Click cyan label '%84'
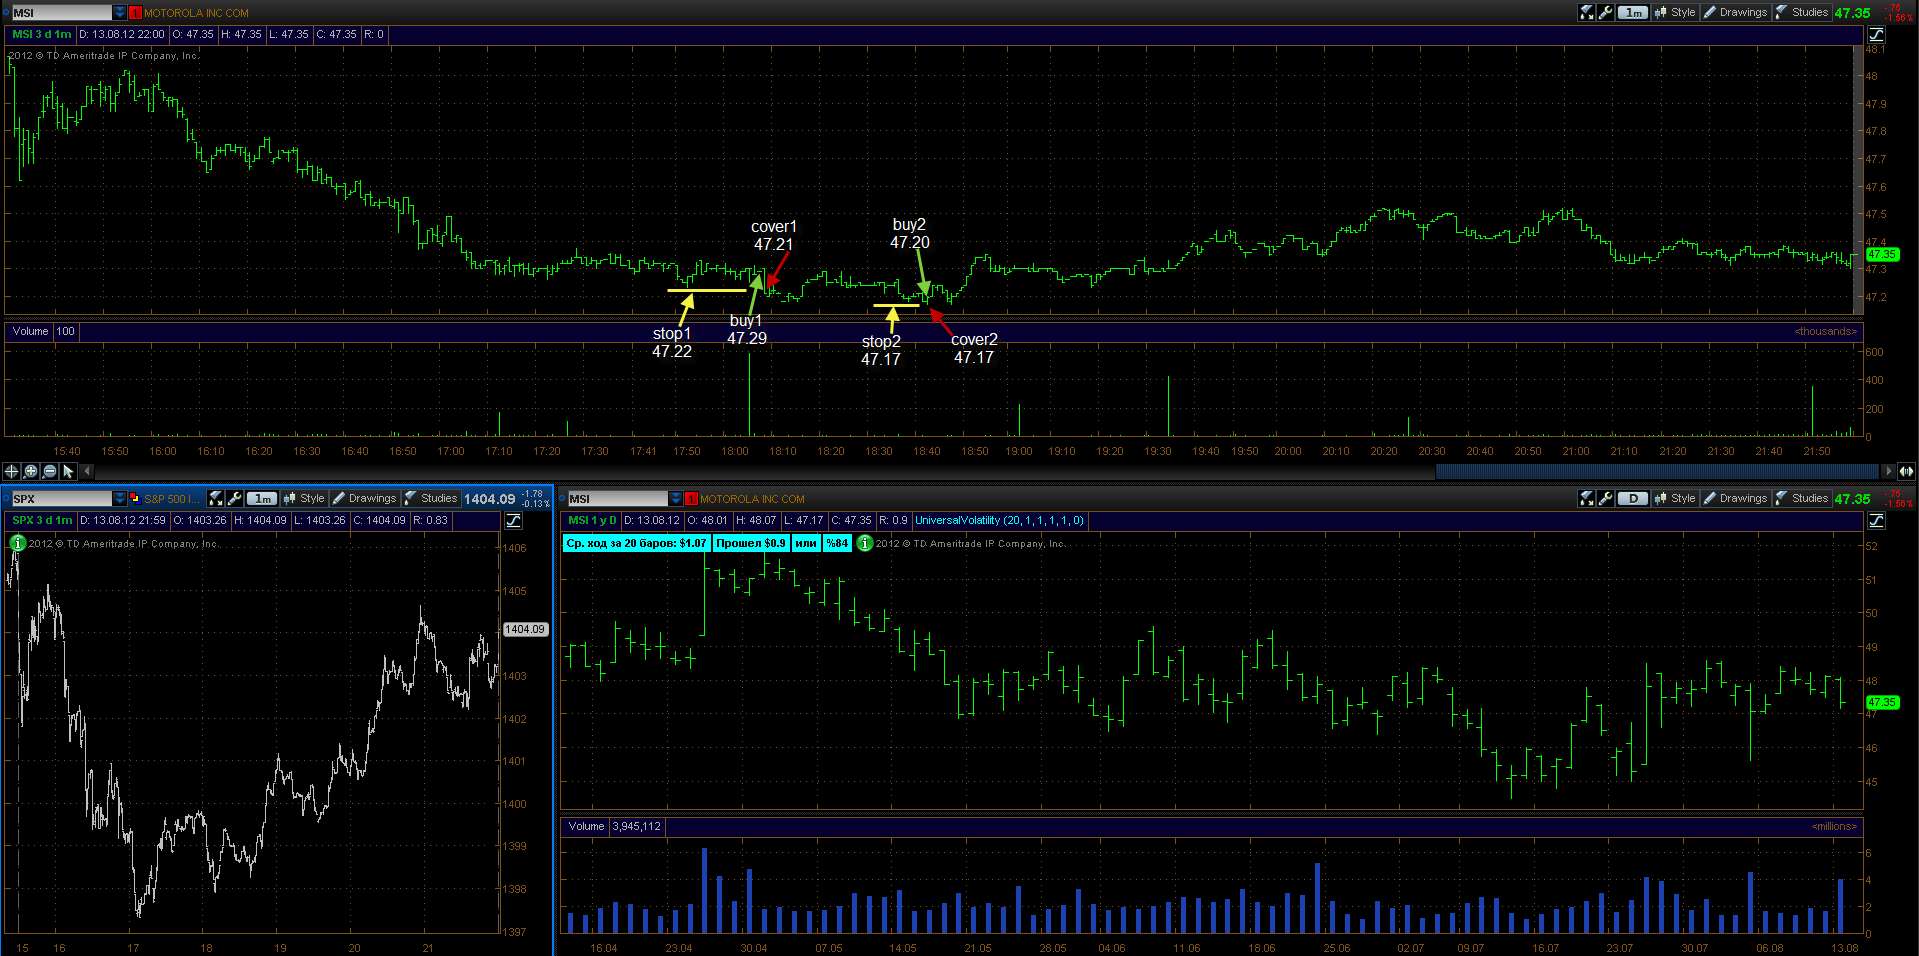This screenshot has height=956, width=1919. click(837, 543)
